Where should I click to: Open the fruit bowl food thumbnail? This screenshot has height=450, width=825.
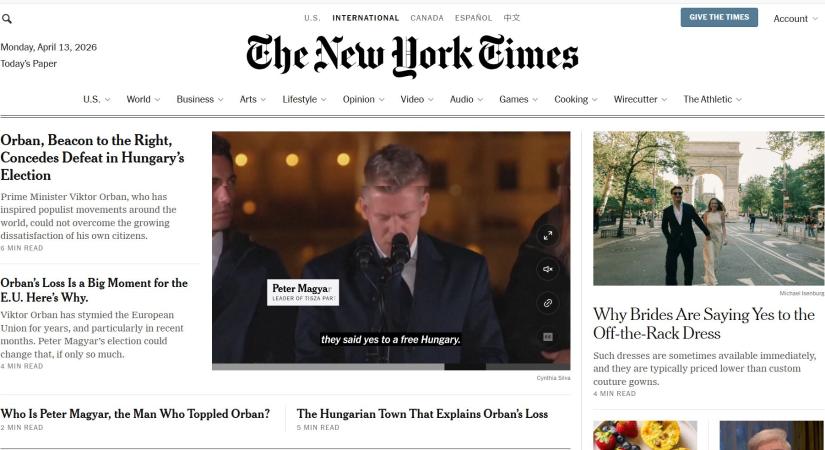click(645, 435)
